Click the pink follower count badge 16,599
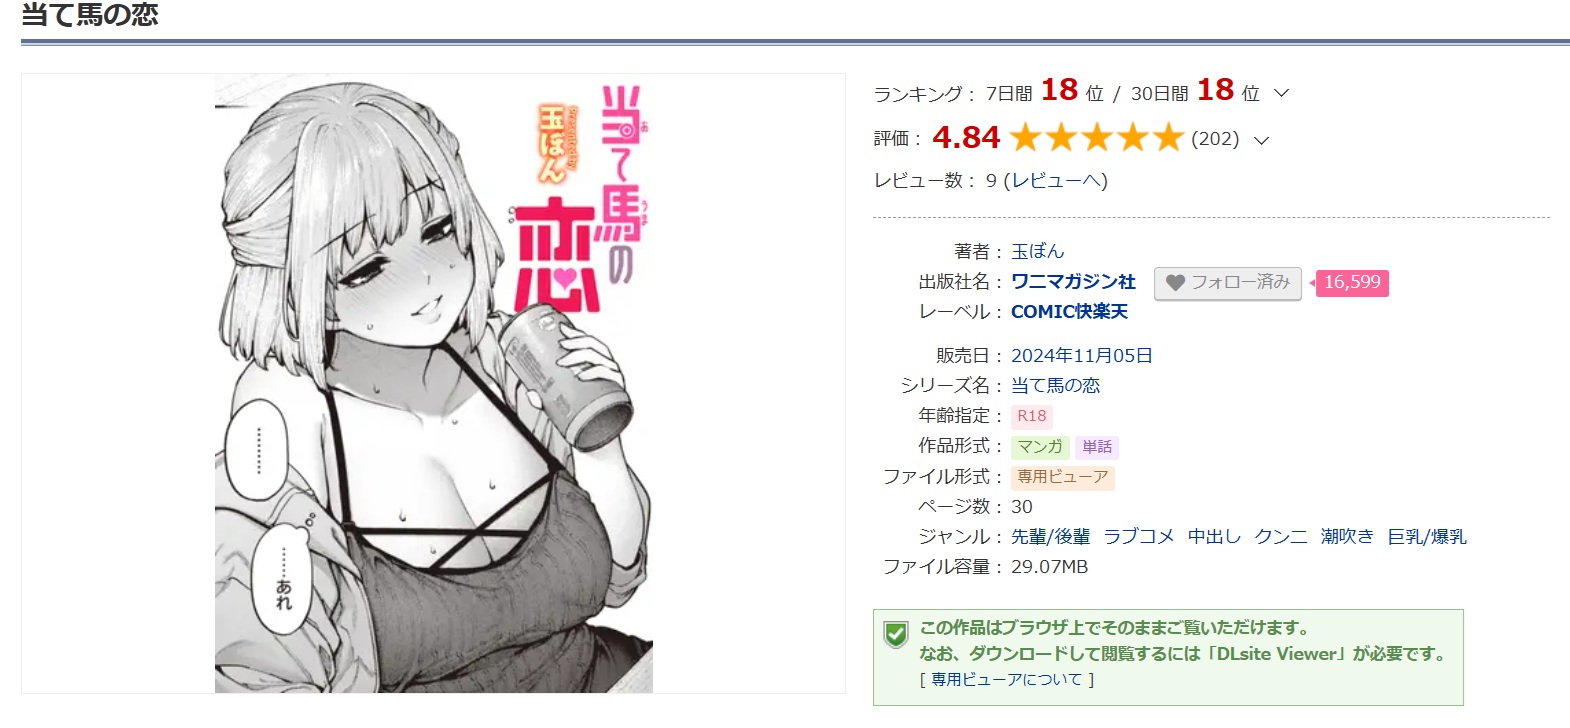 pyautogui.click(x=1352, y=283)
